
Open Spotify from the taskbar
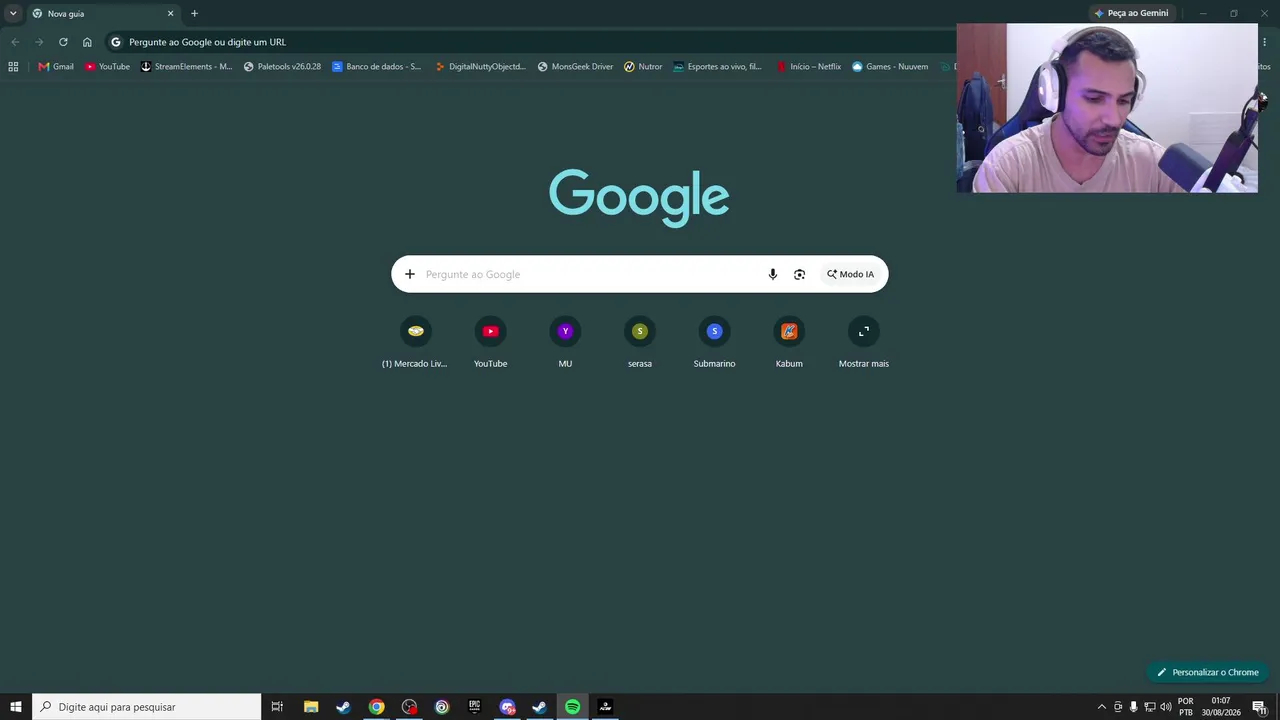572,707
